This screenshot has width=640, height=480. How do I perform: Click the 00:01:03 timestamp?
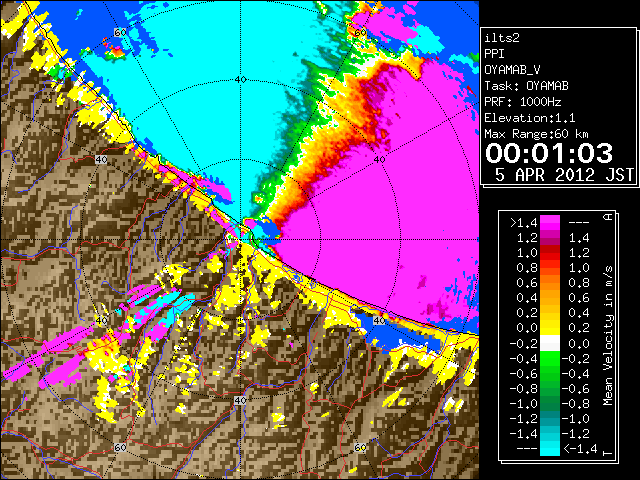pos(549,153)
